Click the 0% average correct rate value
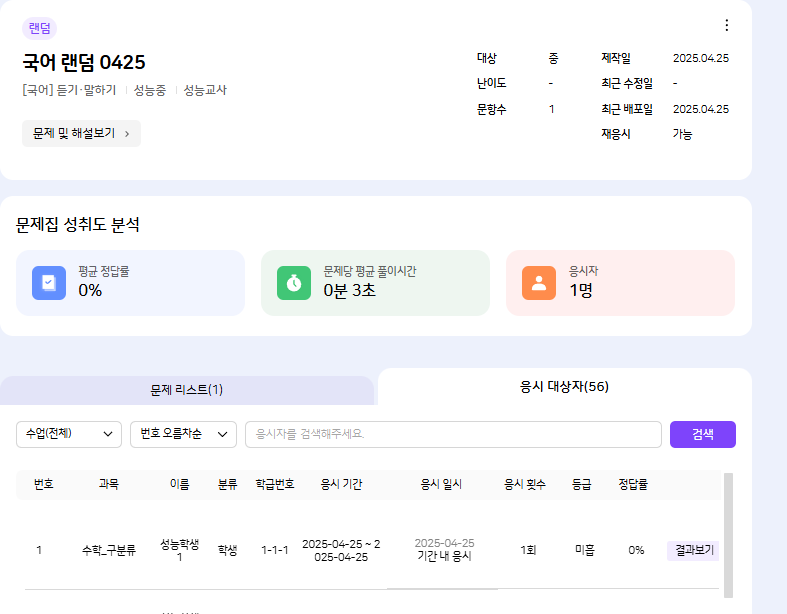 [x=90, y=290]
